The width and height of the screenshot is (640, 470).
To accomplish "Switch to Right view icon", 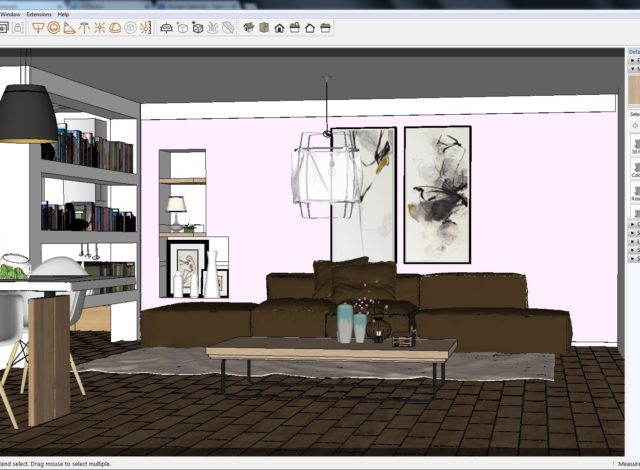I will tap(295, 28).
